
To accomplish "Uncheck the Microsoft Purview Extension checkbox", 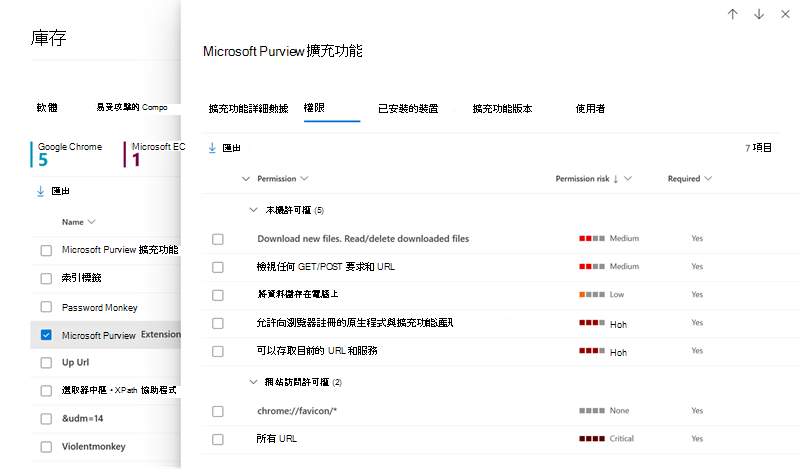I will pos(46,335).
